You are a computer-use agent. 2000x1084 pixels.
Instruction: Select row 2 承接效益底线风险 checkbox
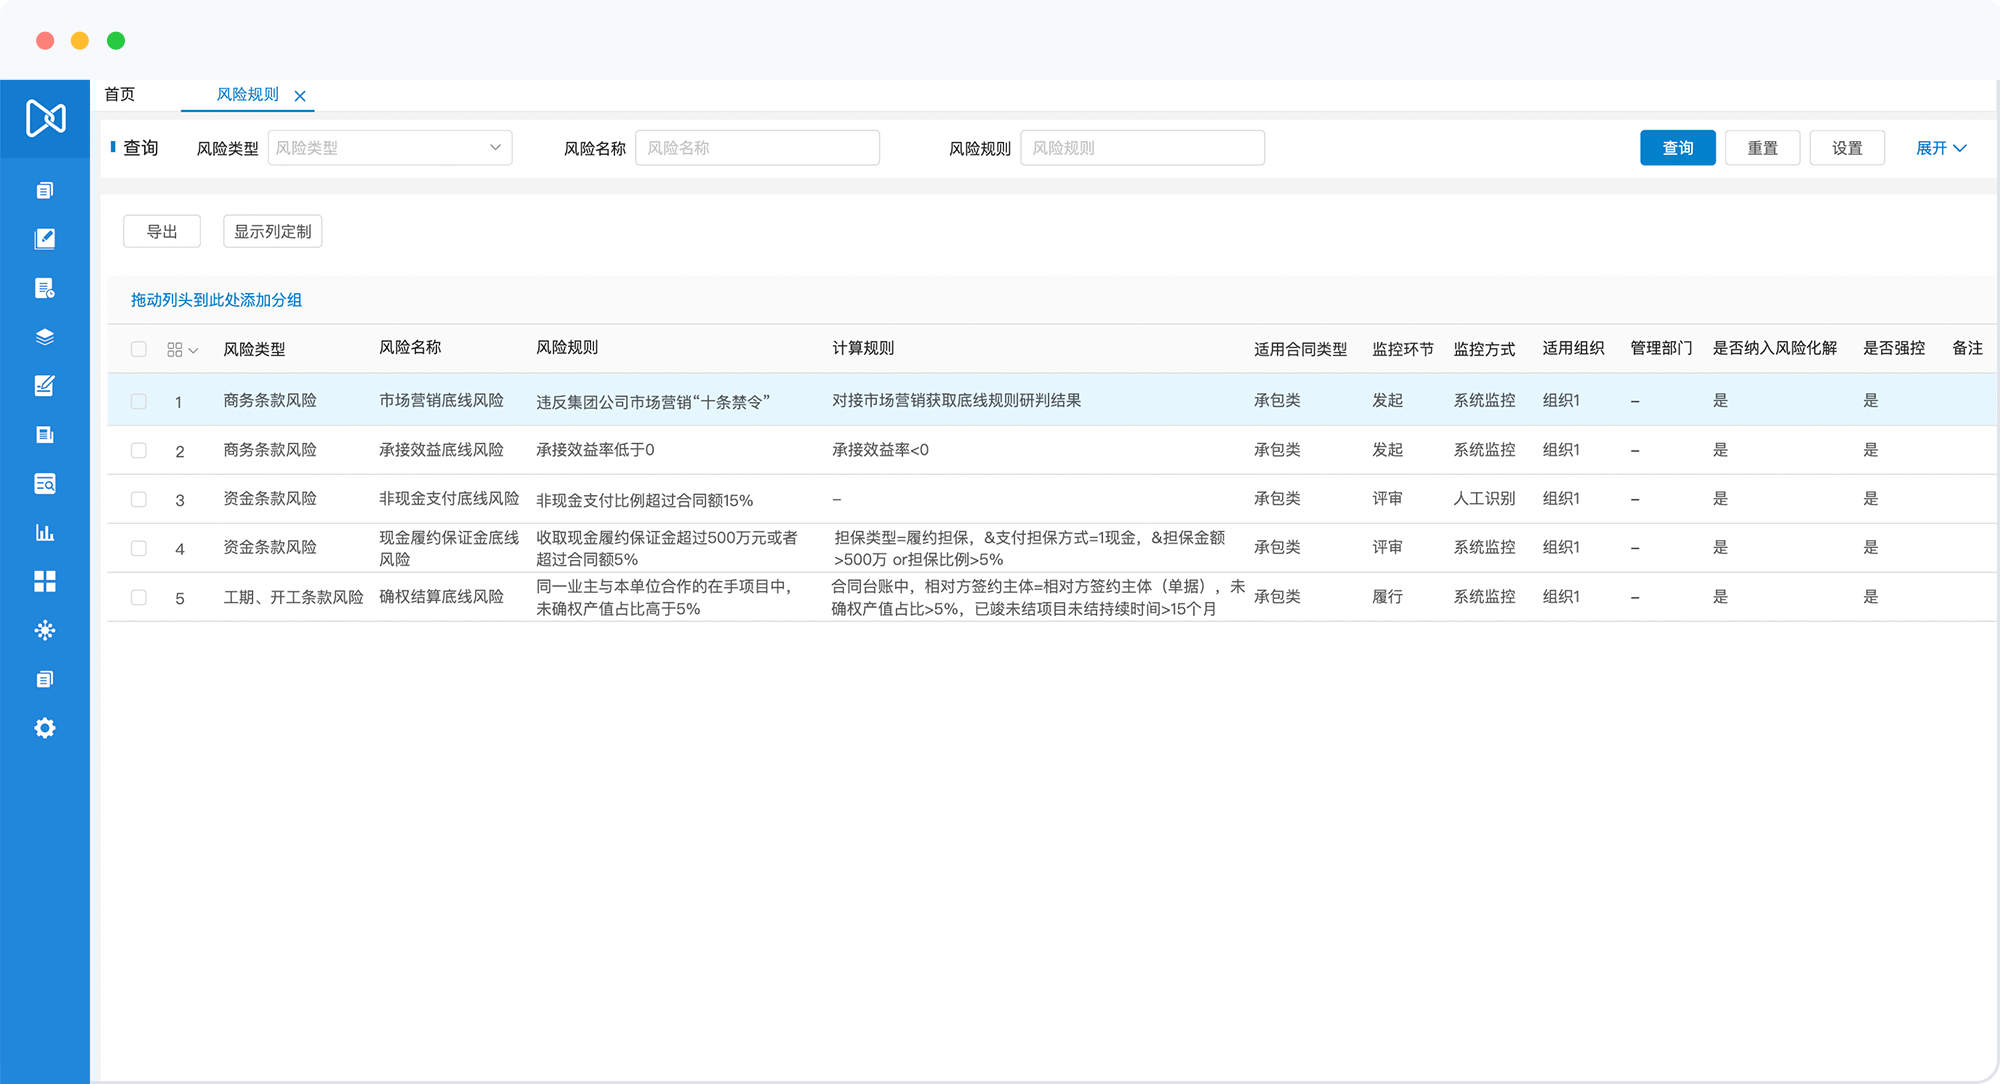[139, 451]
